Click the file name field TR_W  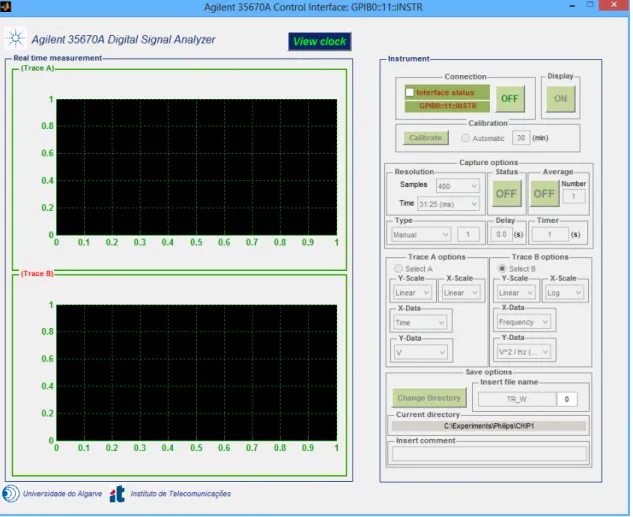[517, 399]
